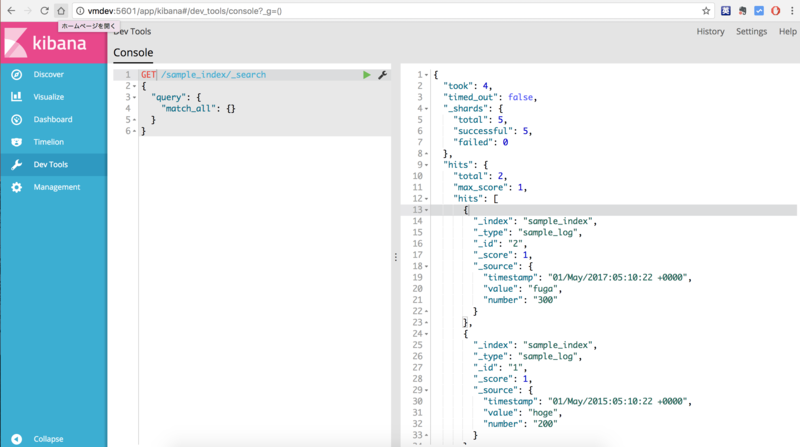Viewport: 800px width, 447px height.
Task: Click the blue checkmark extension icon
Action: coord(759,11)
